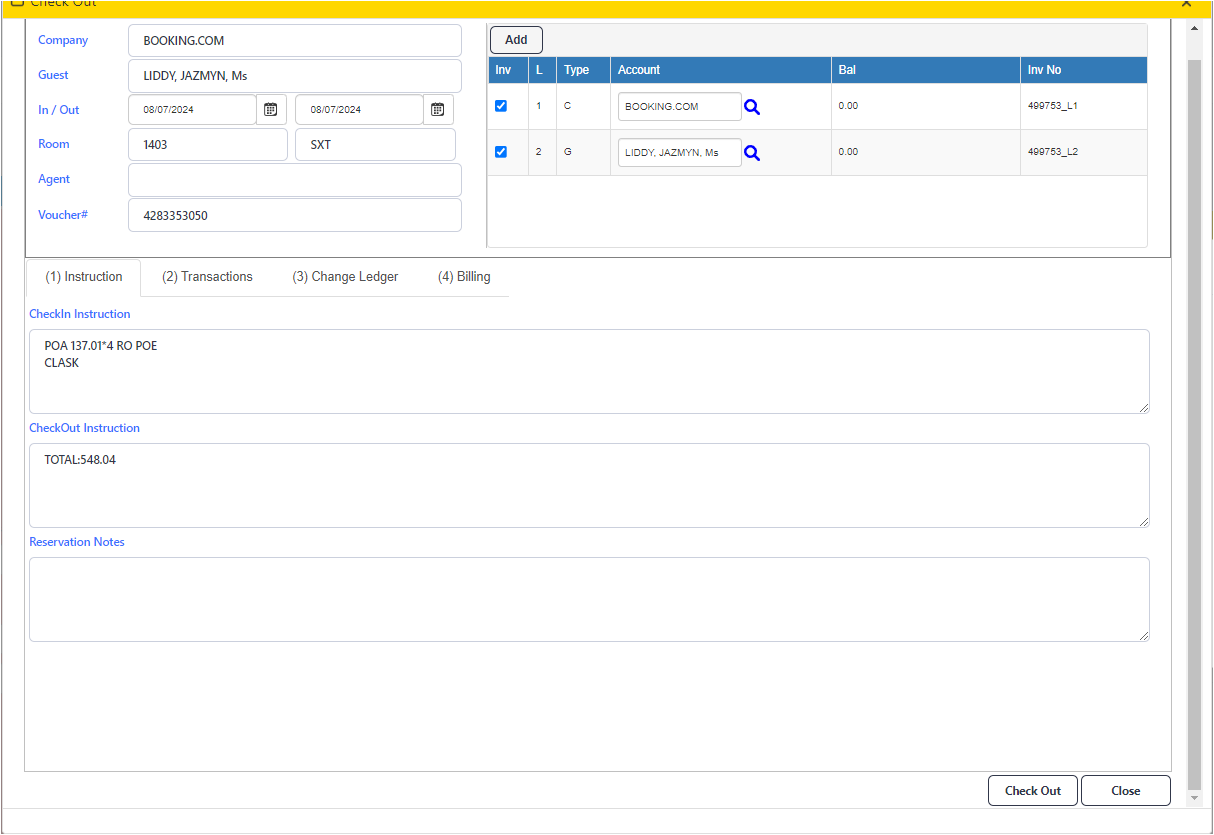Screen dimensions: 1214x835
Task: Click the Agent label
Action: tap(54, 179)
